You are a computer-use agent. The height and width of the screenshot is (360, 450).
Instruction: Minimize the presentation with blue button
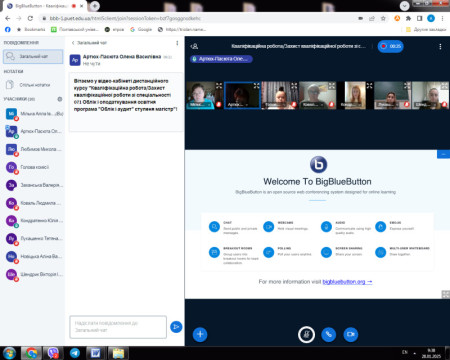click(x=443, y=154)
